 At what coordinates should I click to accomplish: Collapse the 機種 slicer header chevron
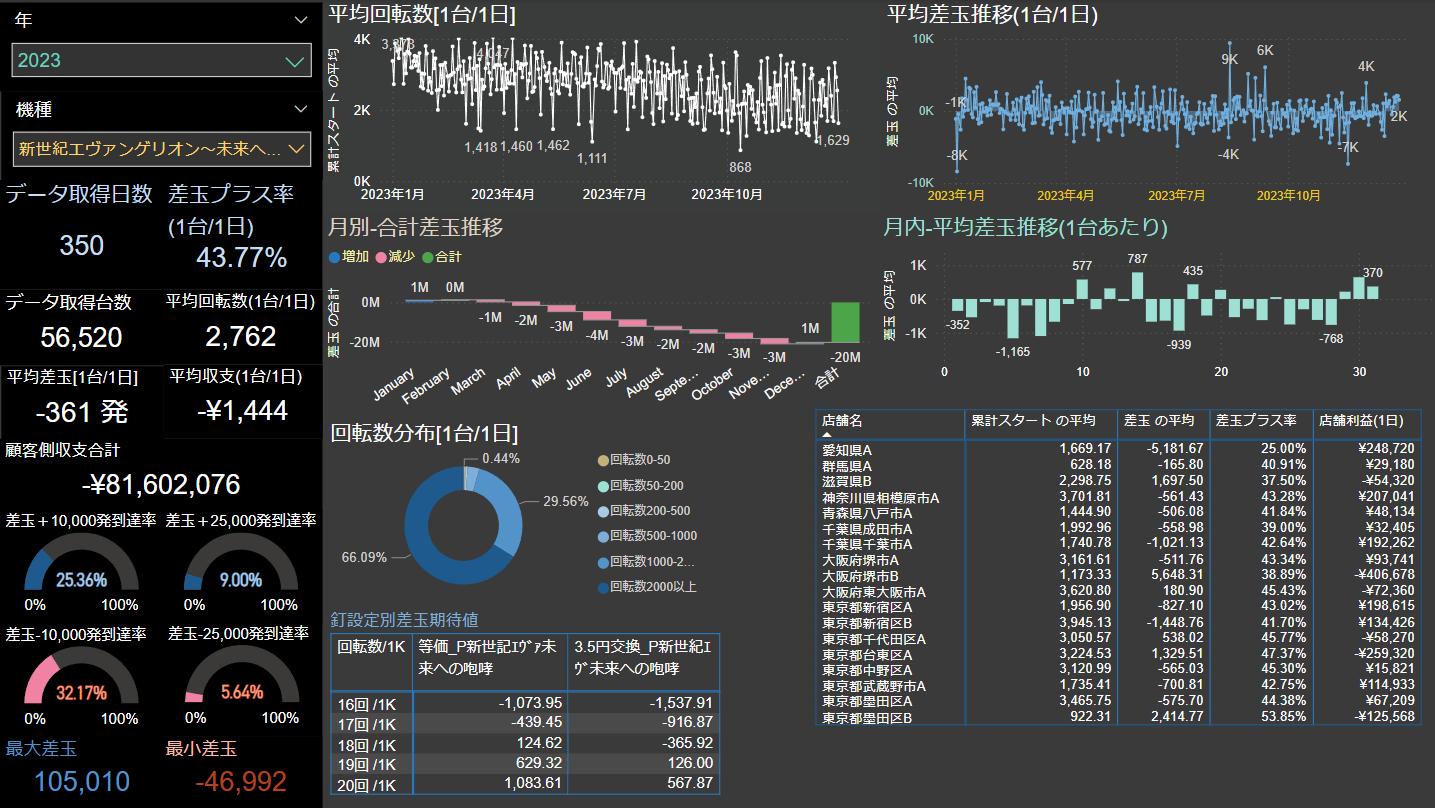(x=301, y=109)
